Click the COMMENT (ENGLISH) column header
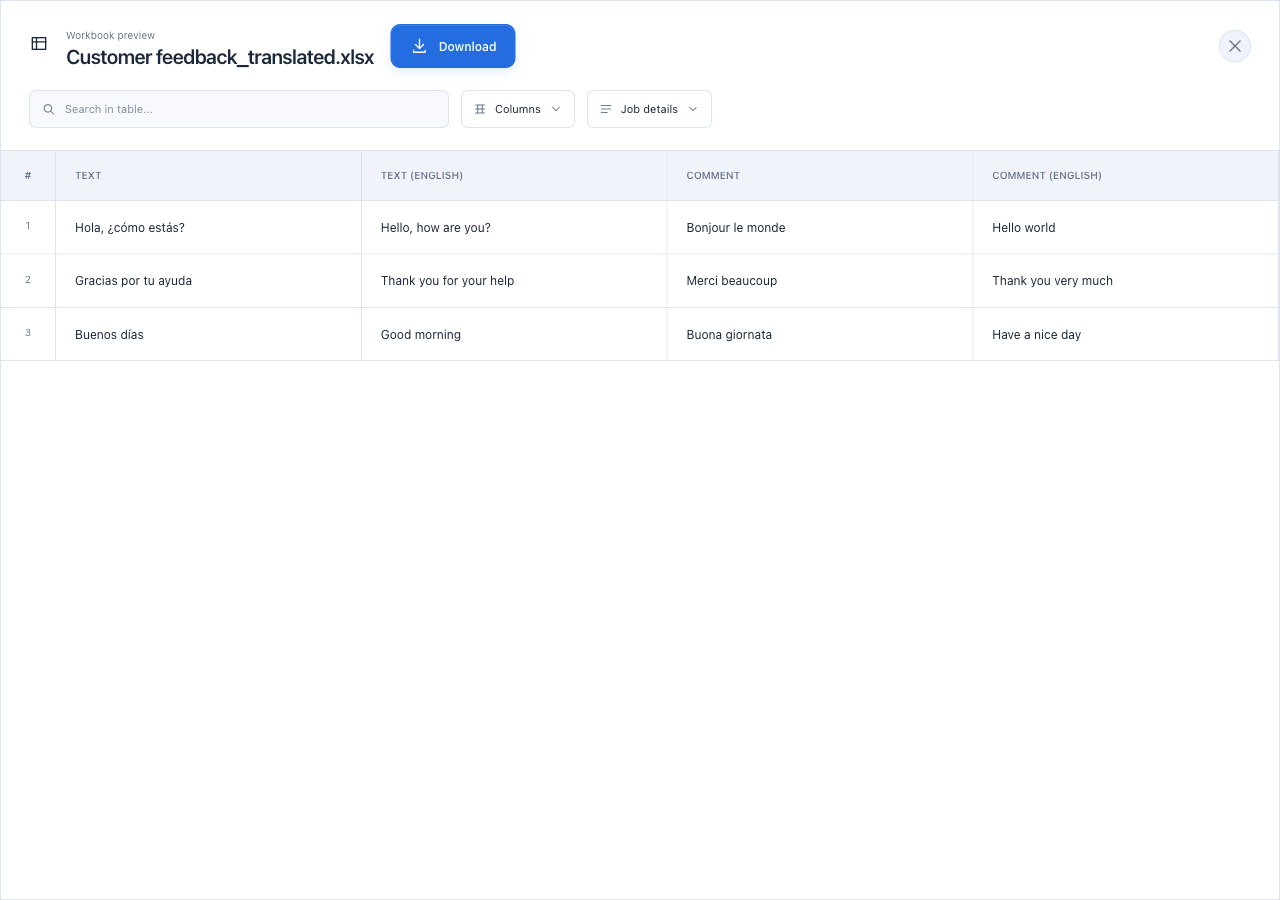This screenshot has height=900, width=1280. 1125,176
